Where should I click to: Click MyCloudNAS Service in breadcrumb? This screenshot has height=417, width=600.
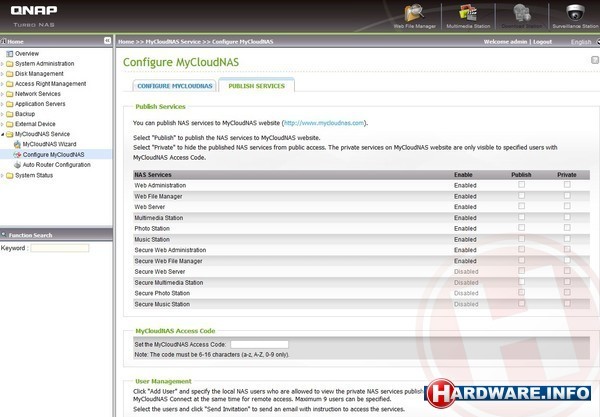click(173, 42)
